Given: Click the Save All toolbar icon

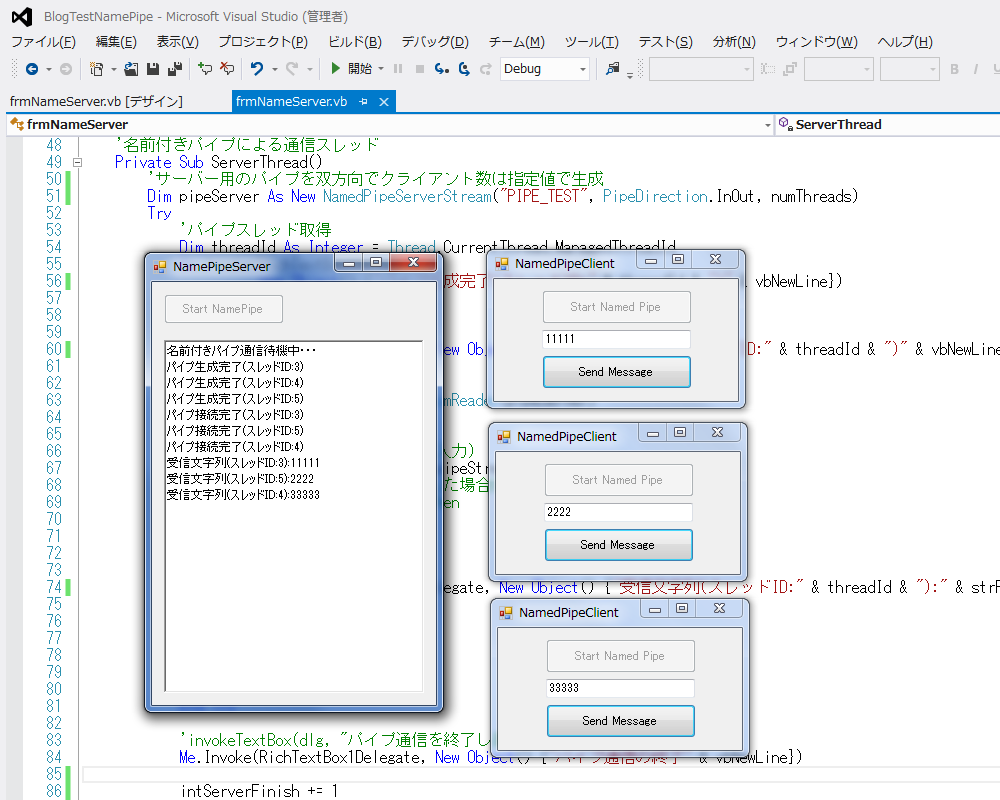Looking at the screenshot, I should pyautogui.click(x=174, y=69).
